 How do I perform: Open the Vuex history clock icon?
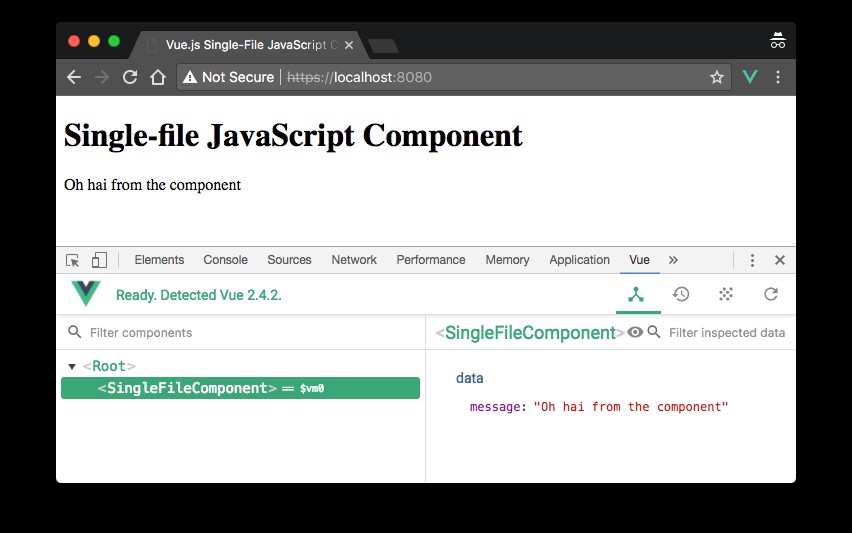click(x=681, y=294)
